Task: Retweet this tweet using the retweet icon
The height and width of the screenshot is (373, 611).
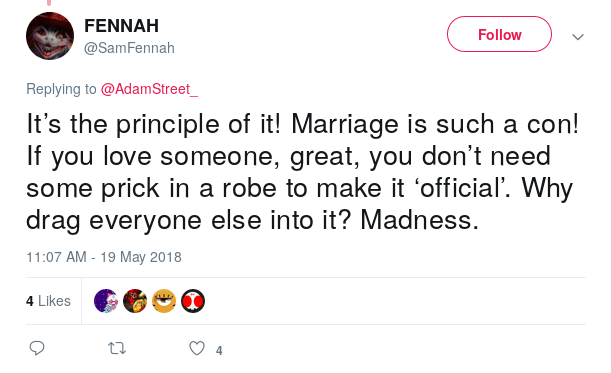Action: pyautogui.click(x=117, y=348)
